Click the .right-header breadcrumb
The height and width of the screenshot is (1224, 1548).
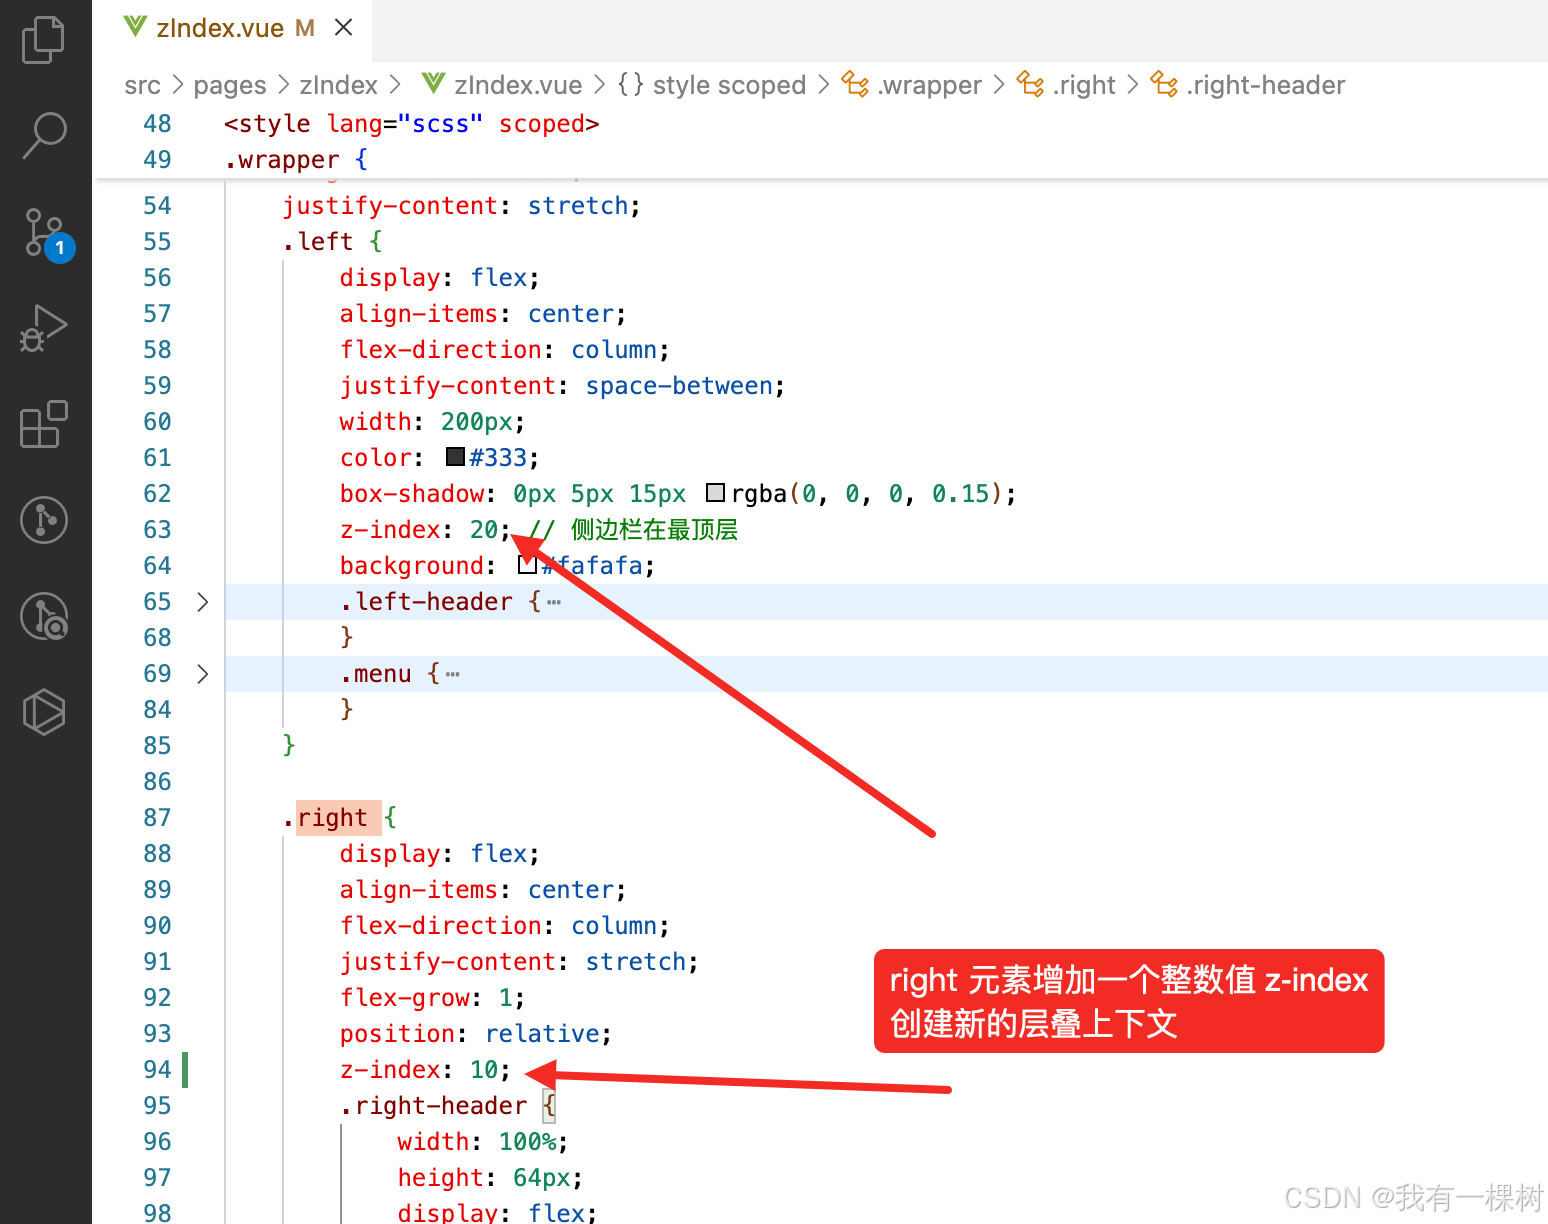coord(1266,85)
